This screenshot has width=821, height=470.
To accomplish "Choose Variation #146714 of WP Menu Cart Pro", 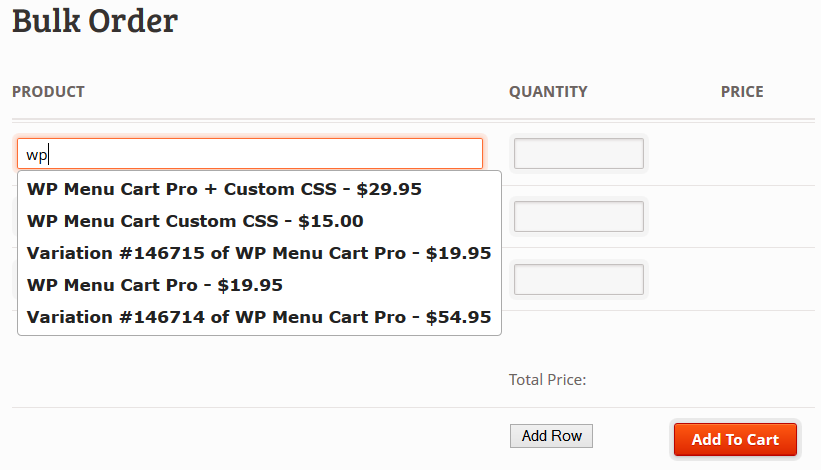I will [259, 317].
